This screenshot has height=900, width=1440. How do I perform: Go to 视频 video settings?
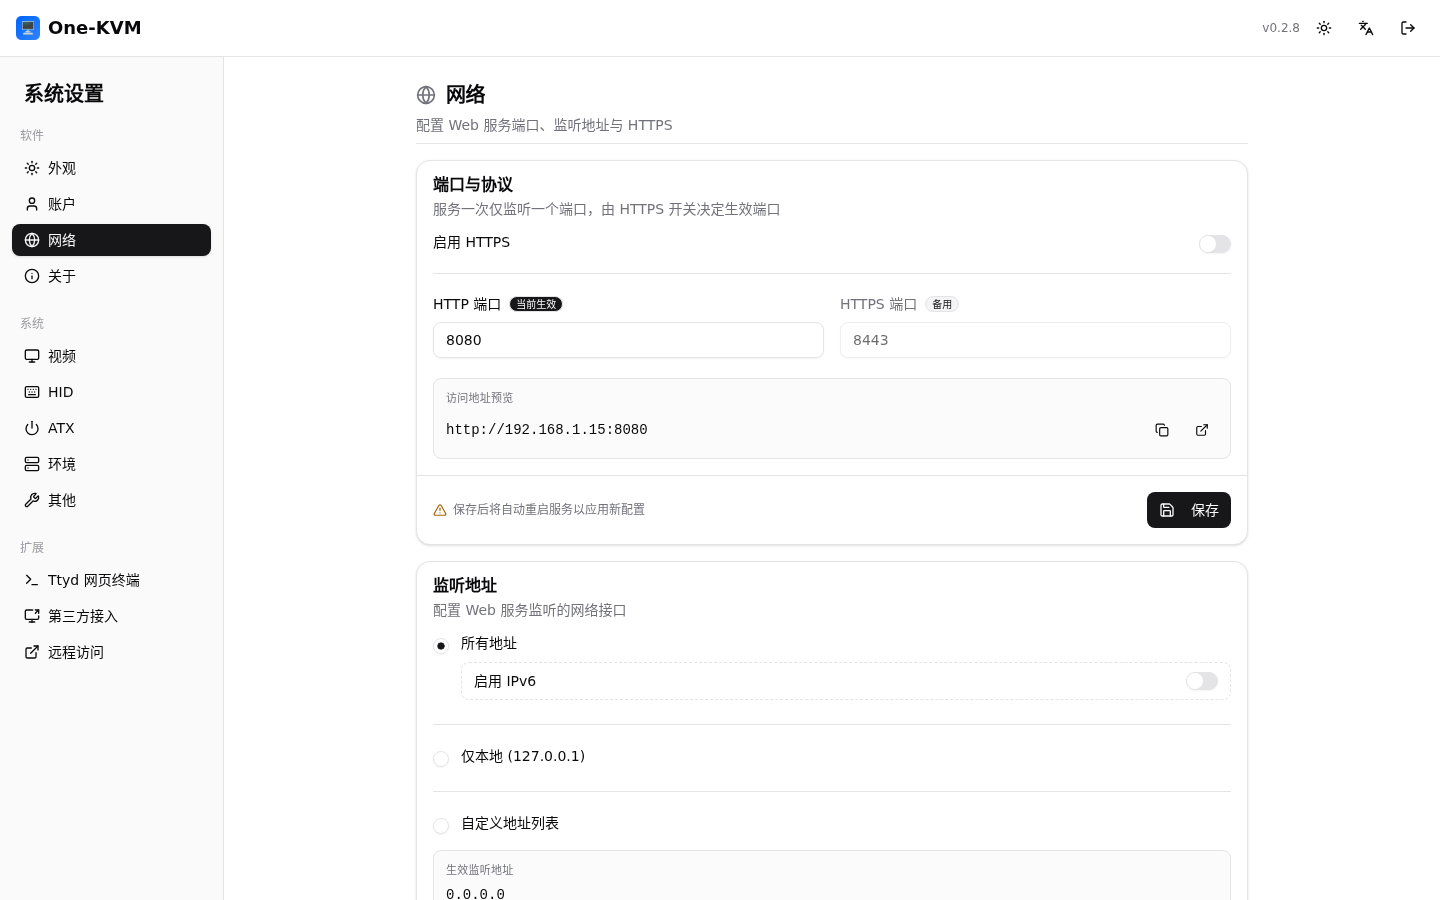(112, 356)
